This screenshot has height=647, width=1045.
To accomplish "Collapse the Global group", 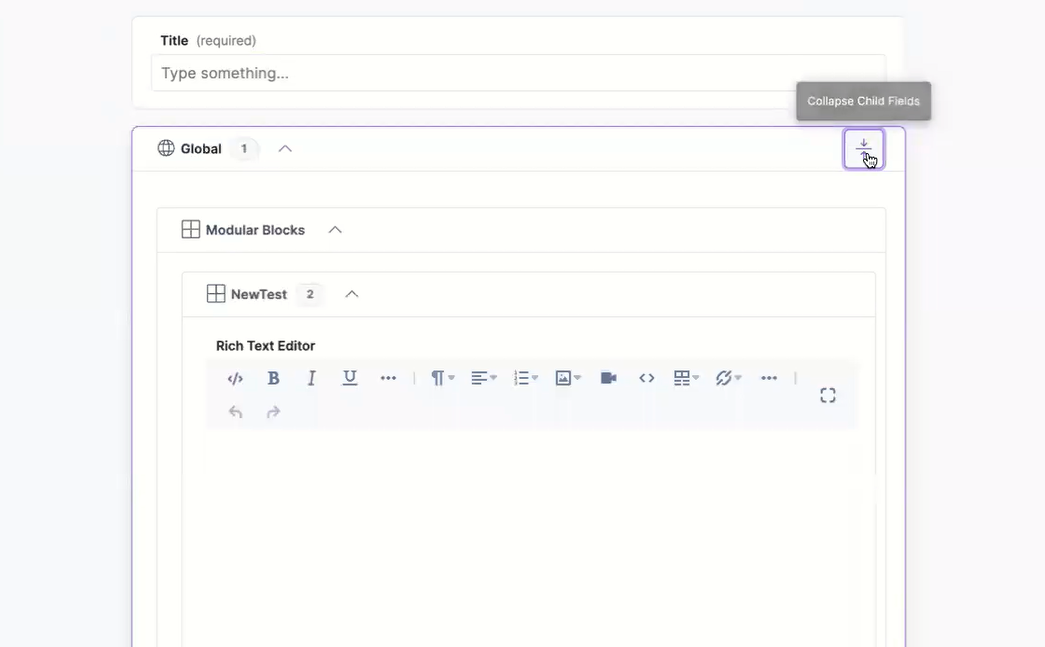I will coord(285,149).
